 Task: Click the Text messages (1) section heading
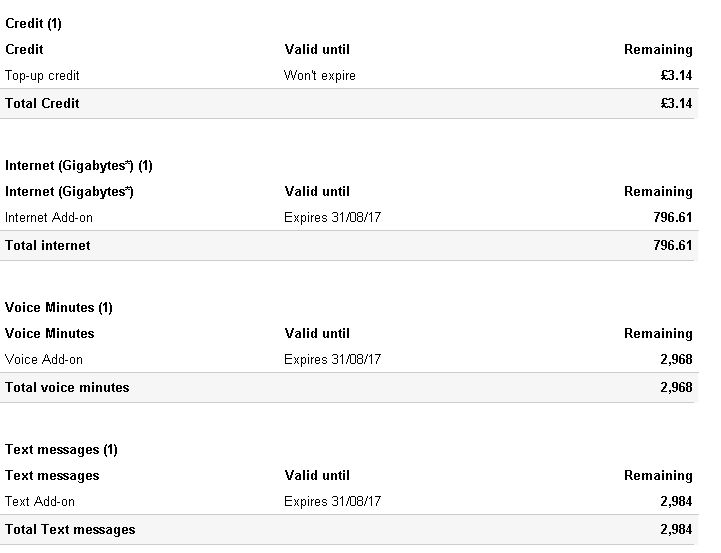[61, 450]
